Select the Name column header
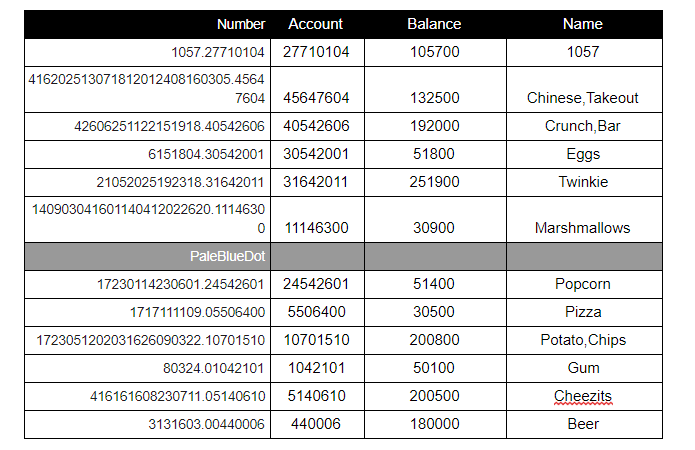 click(584, 24)
